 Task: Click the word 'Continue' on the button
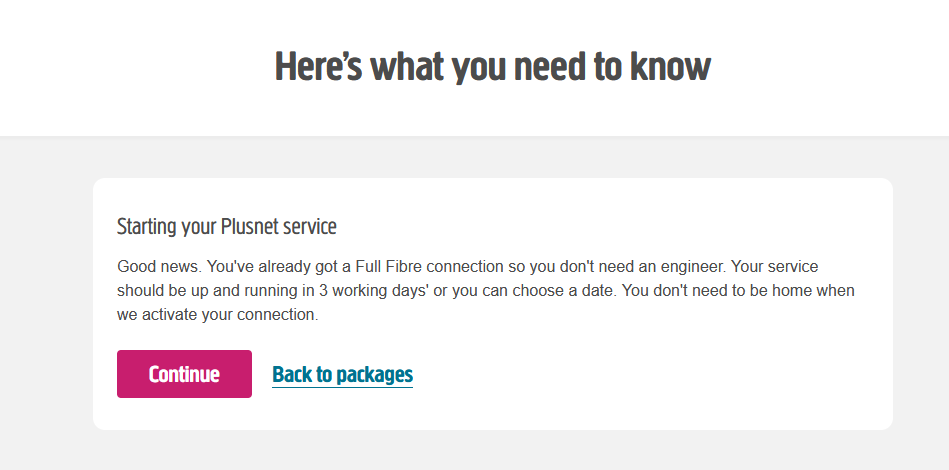184,375
